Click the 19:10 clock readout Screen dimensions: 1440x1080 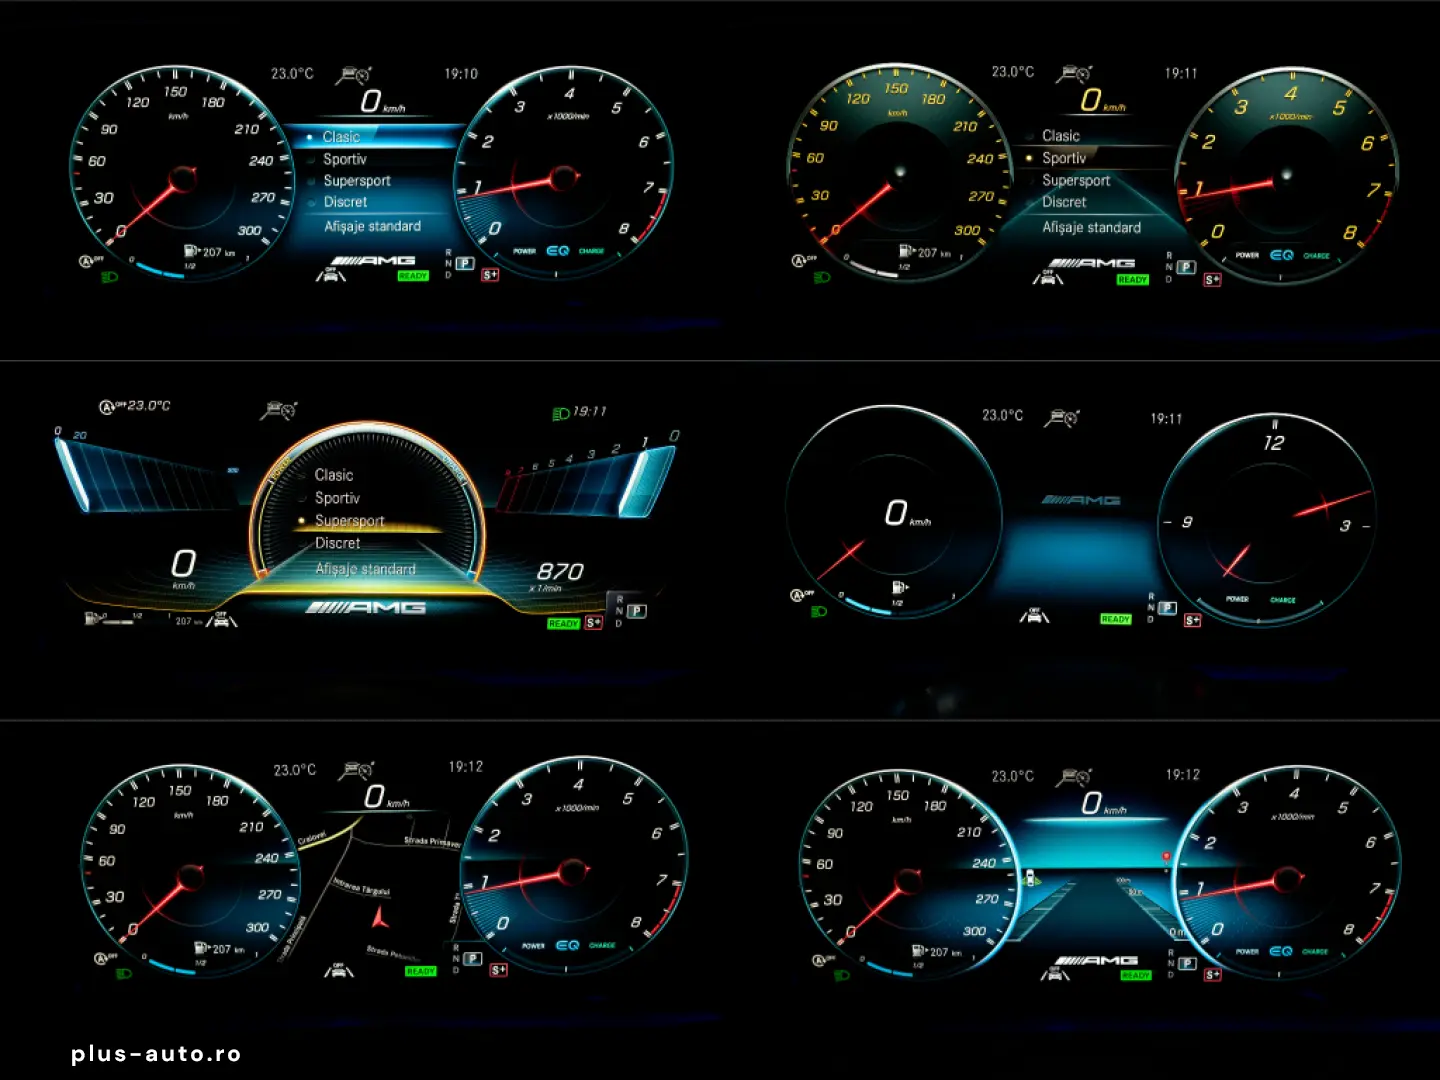pos(461,74)
